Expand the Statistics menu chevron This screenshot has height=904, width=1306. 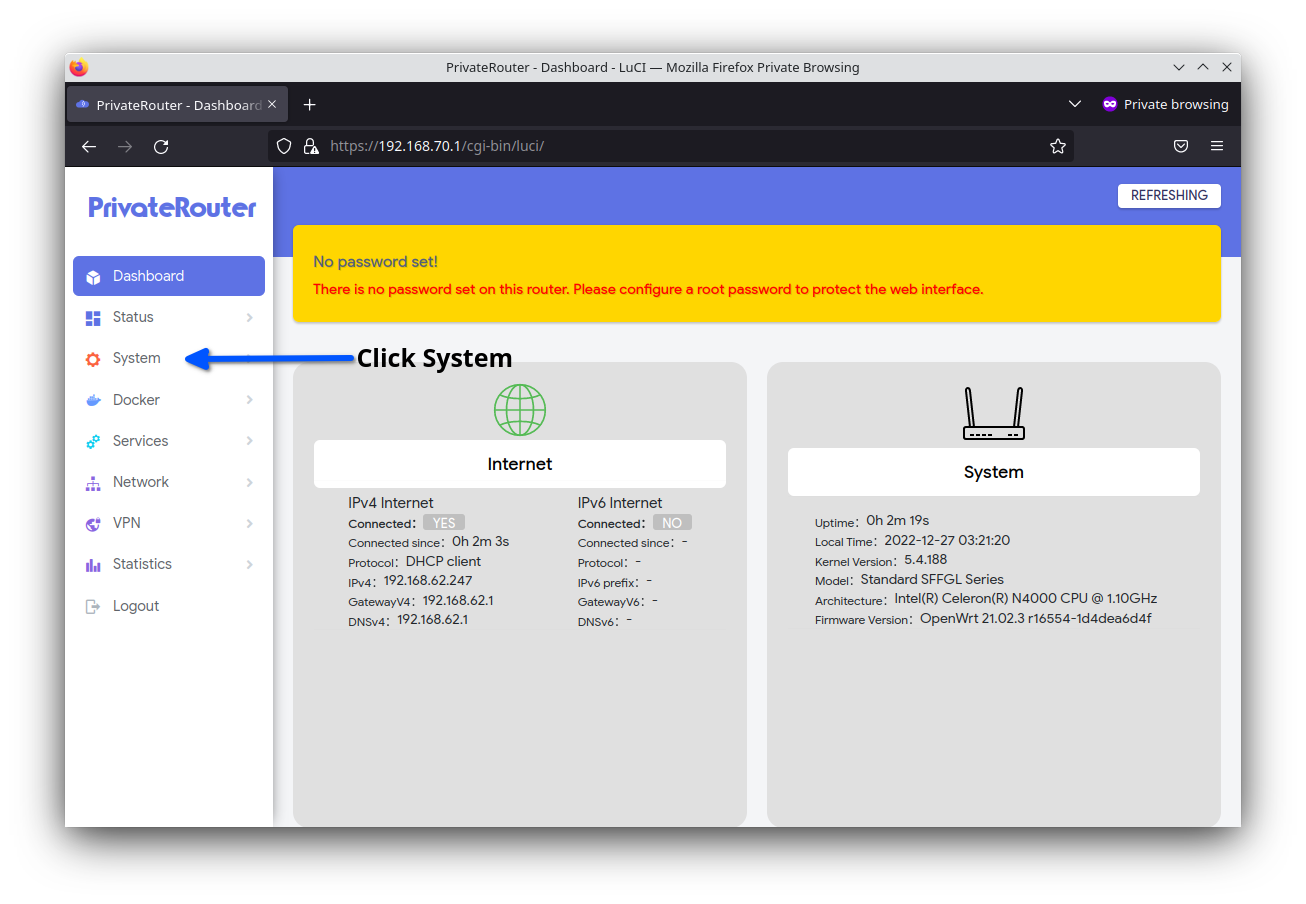pos(249,565)
